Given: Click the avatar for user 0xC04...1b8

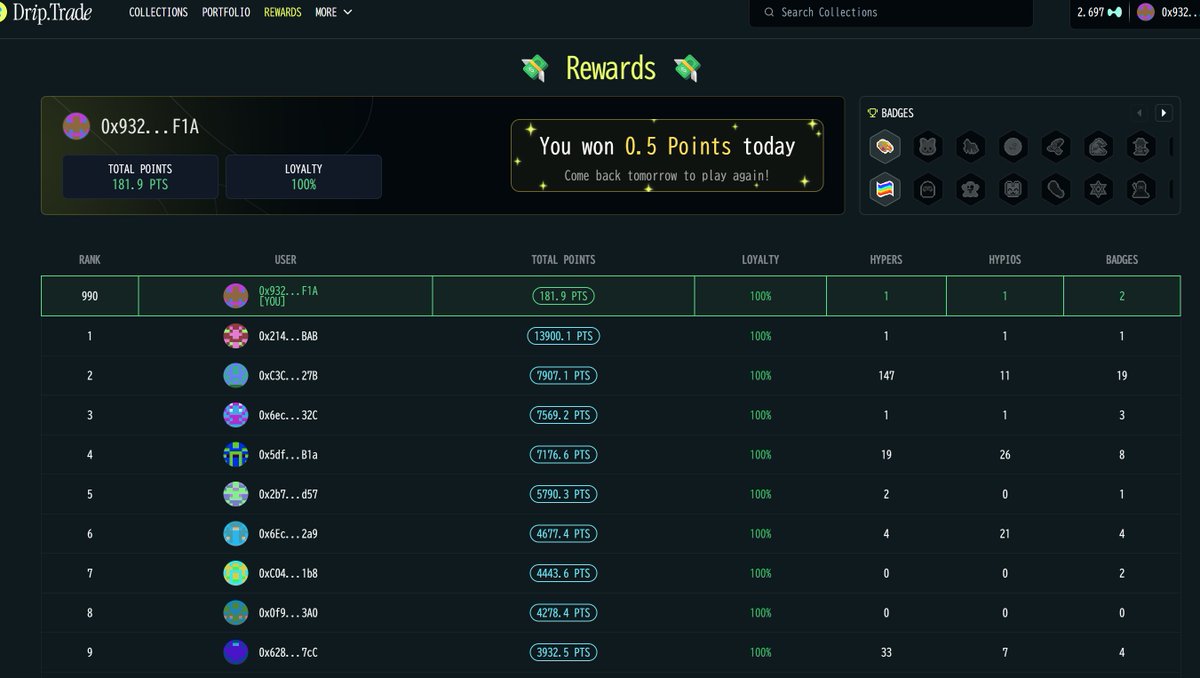Looking at the screenshot, I should [236, 573].
